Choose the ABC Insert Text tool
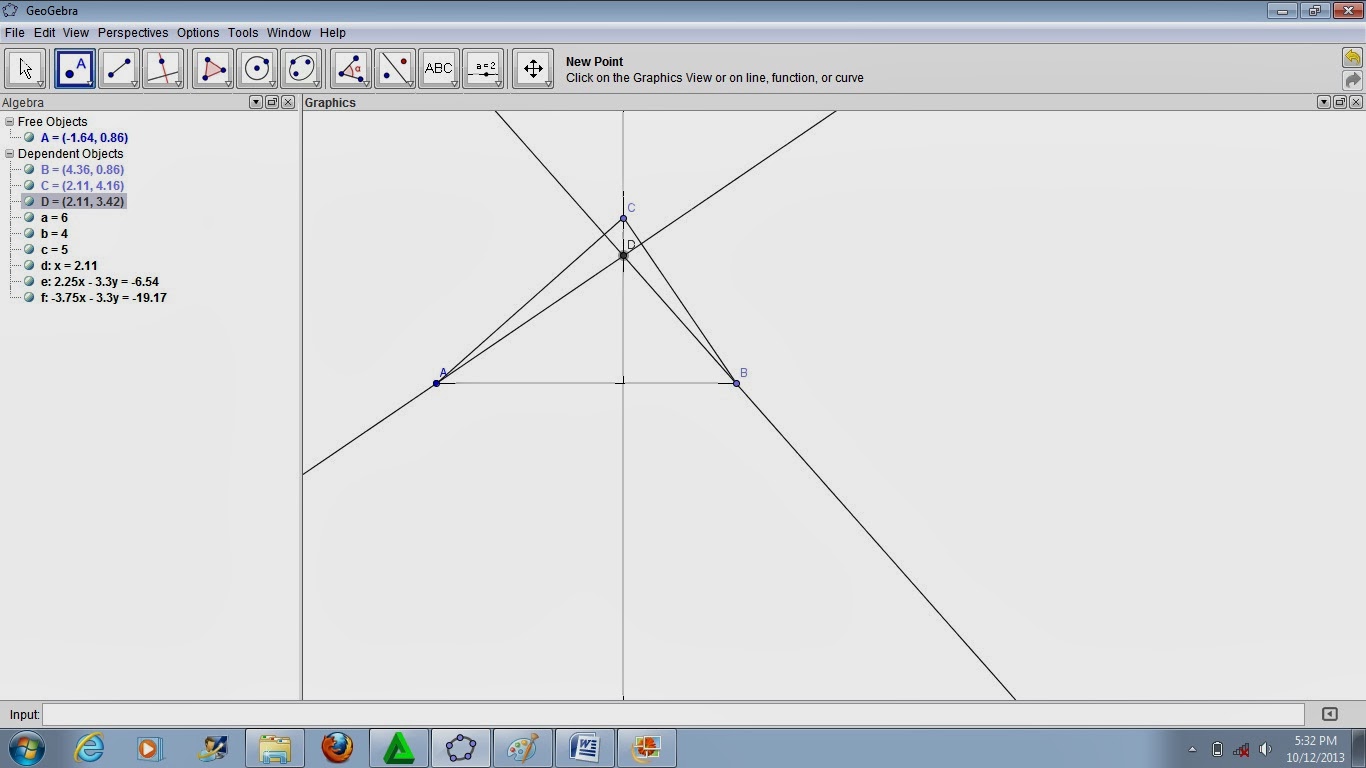 439,69
